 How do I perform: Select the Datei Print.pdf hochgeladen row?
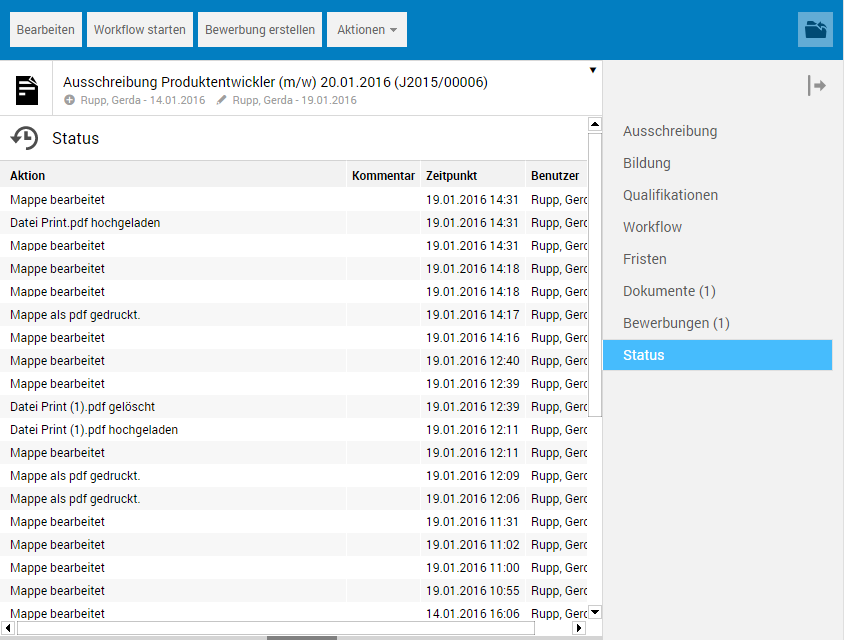85,223
